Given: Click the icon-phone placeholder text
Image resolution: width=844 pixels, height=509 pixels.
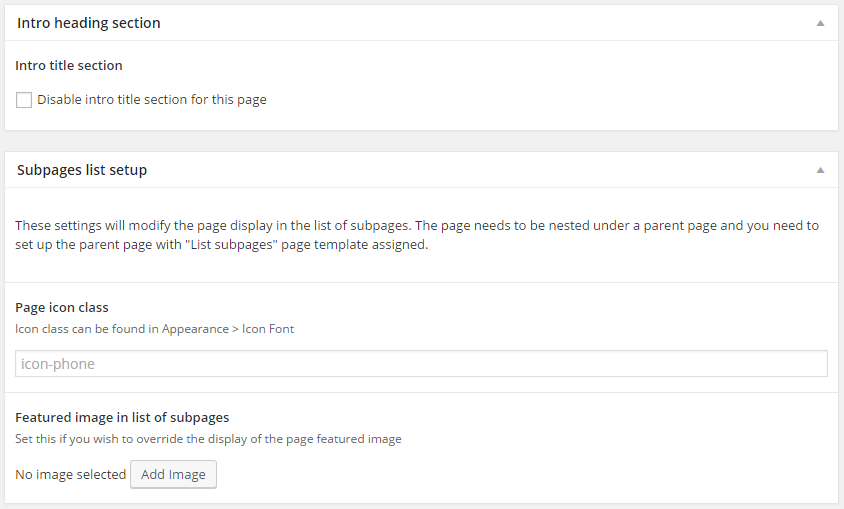Looking at the screenshot, I should (58, 364).
